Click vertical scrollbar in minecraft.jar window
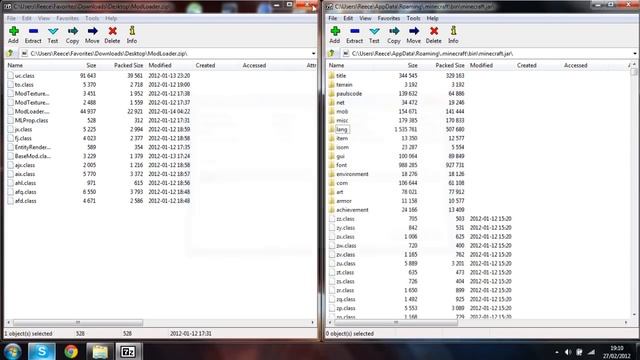 pyautogui.click(x=634, y=73)
